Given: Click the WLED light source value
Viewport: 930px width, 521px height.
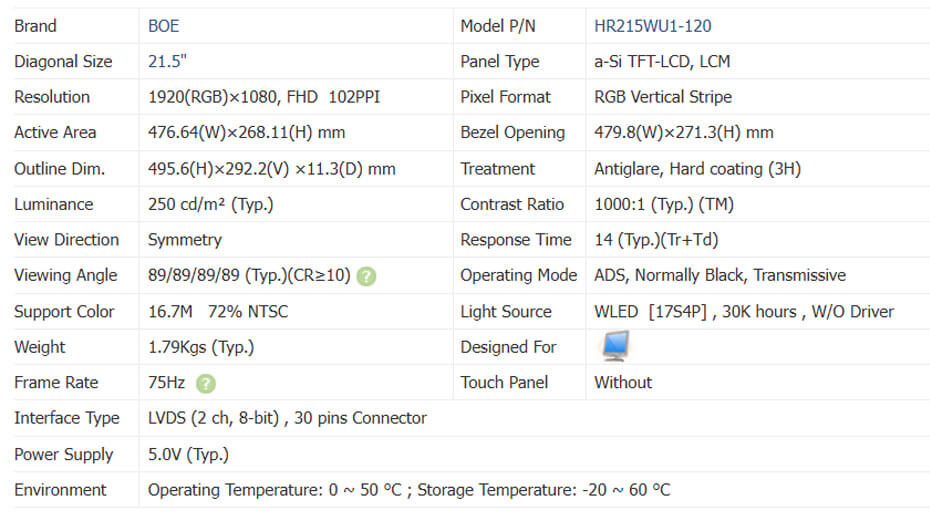Looking at the screenshot, I should 744,311.
